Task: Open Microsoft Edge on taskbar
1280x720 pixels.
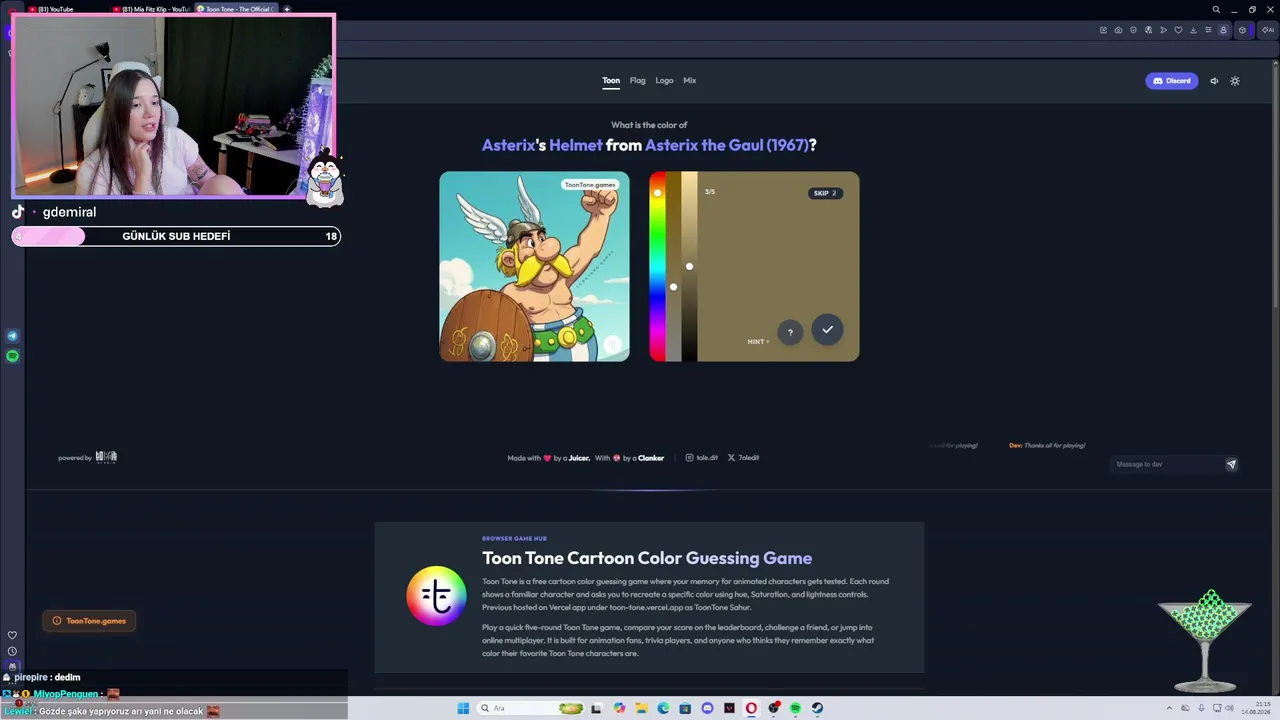Action: [x=663, y=708]
